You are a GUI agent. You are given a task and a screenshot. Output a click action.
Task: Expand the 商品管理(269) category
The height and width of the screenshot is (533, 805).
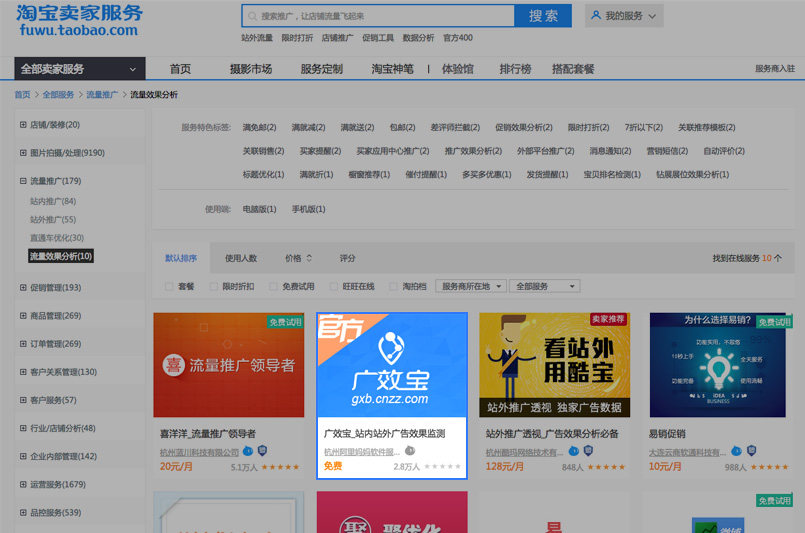pos(23,316)
